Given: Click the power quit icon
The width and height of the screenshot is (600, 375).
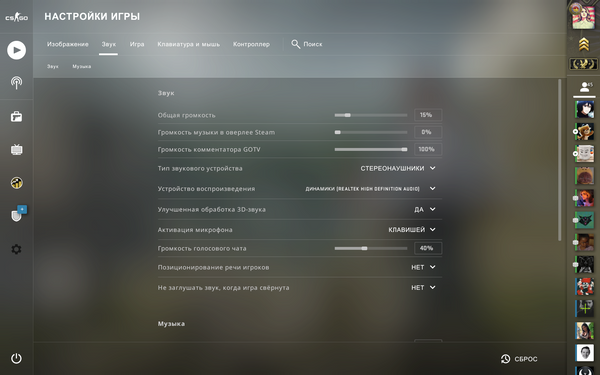Looking at the screenshot, I should click(x=16, y=359).
